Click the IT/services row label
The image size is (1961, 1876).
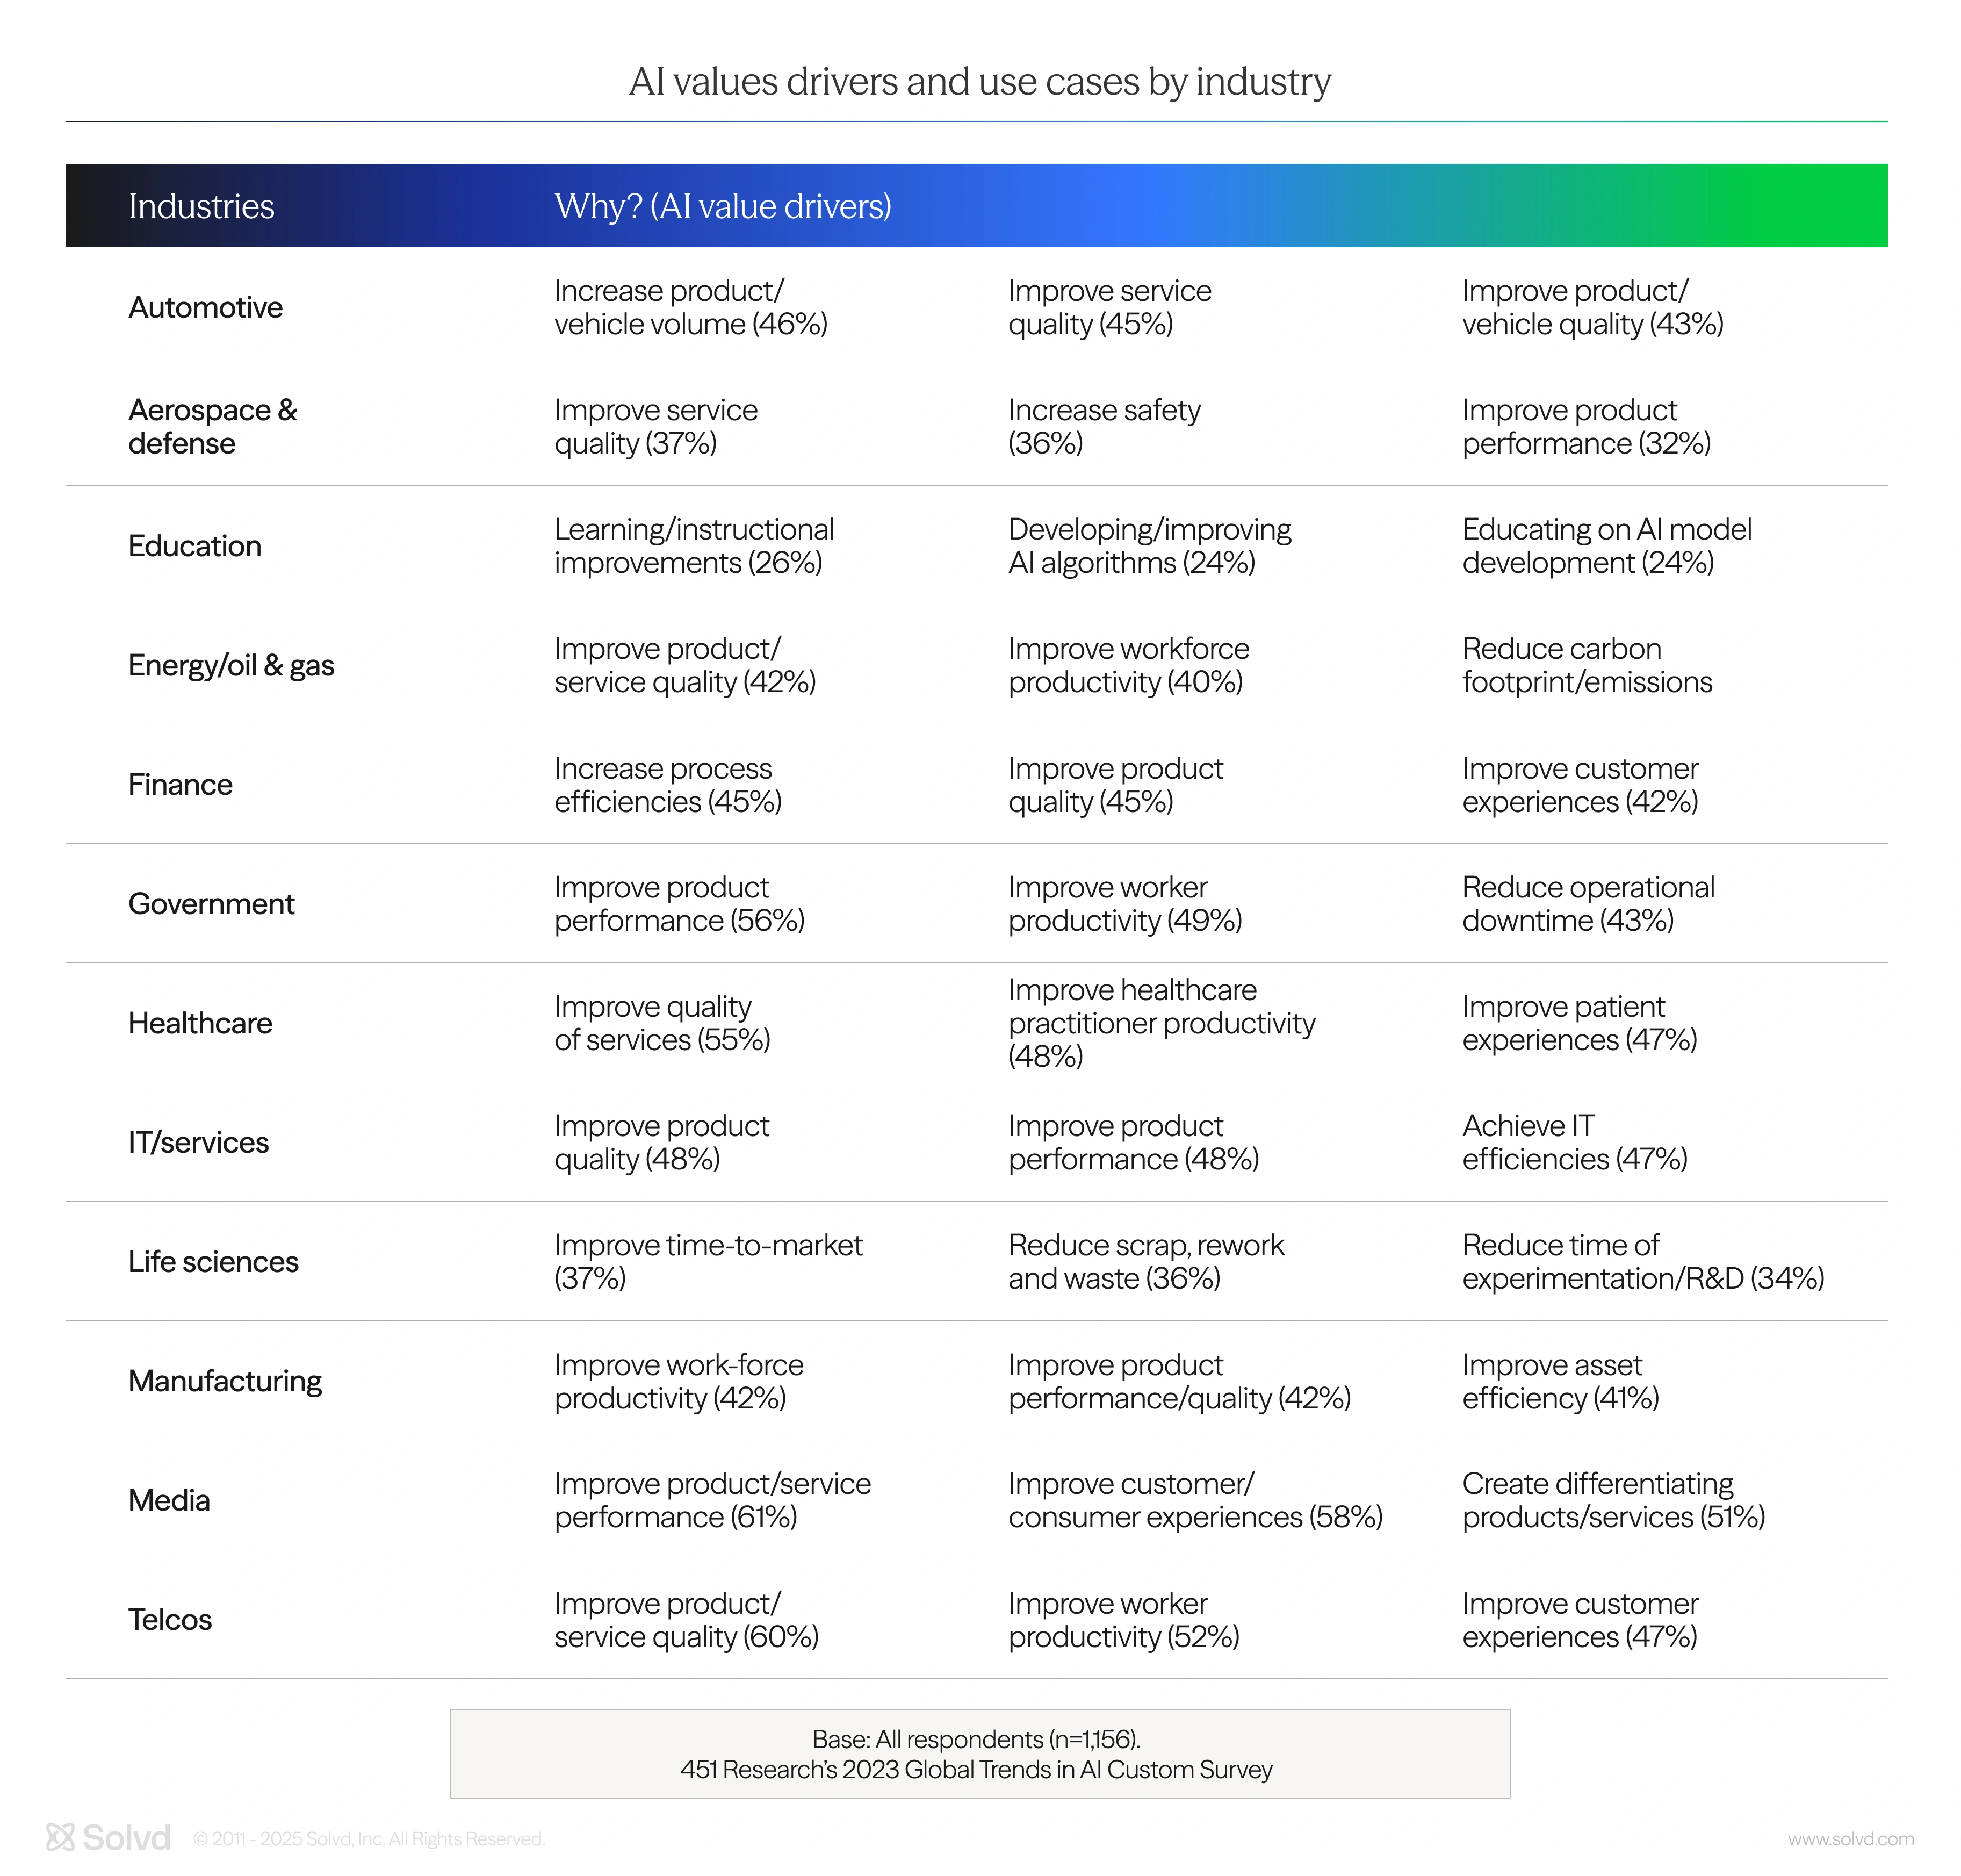click(x=198, y=1142)
